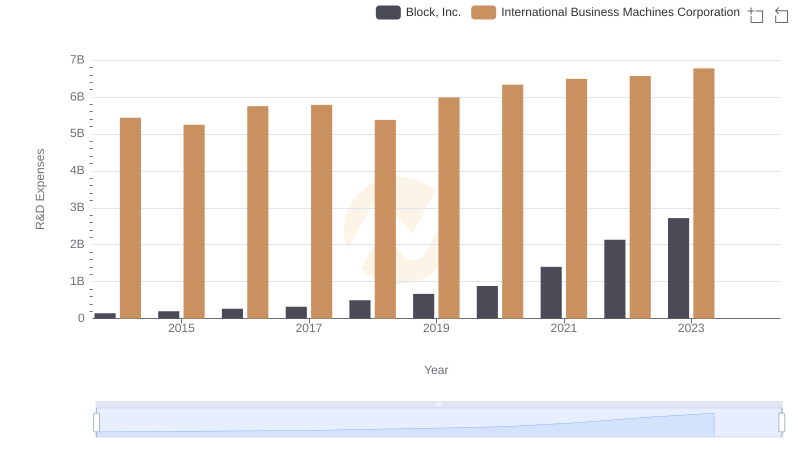Click the 2018 IBM bar
The width and height of the screenshot is (800, 461).
click(385, 219)
